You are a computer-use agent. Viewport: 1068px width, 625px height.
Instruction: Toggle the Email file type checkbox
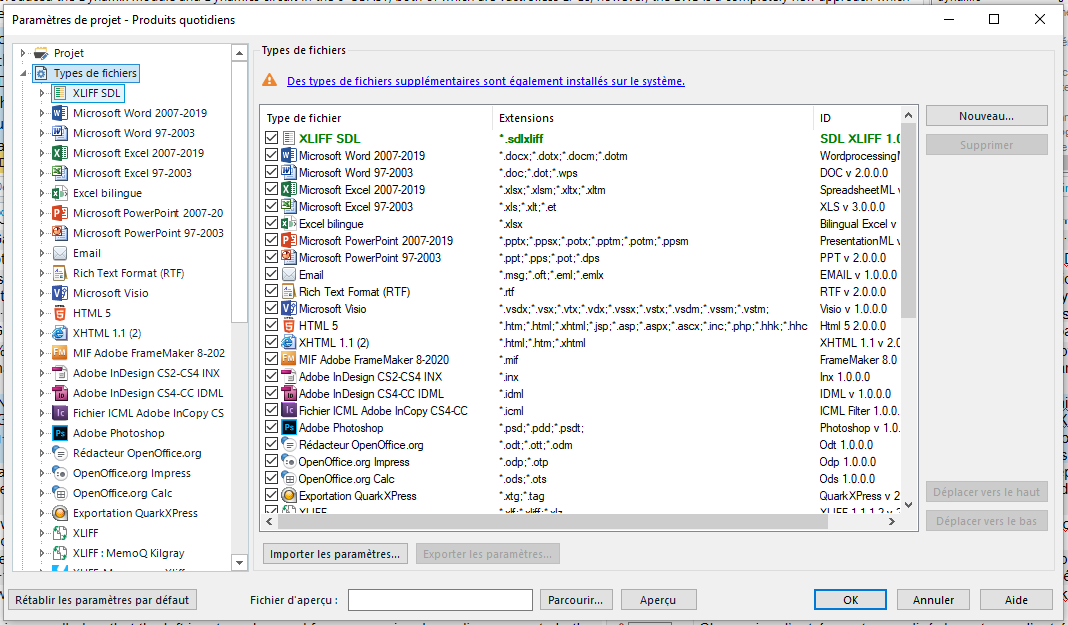tap(271, 274)
